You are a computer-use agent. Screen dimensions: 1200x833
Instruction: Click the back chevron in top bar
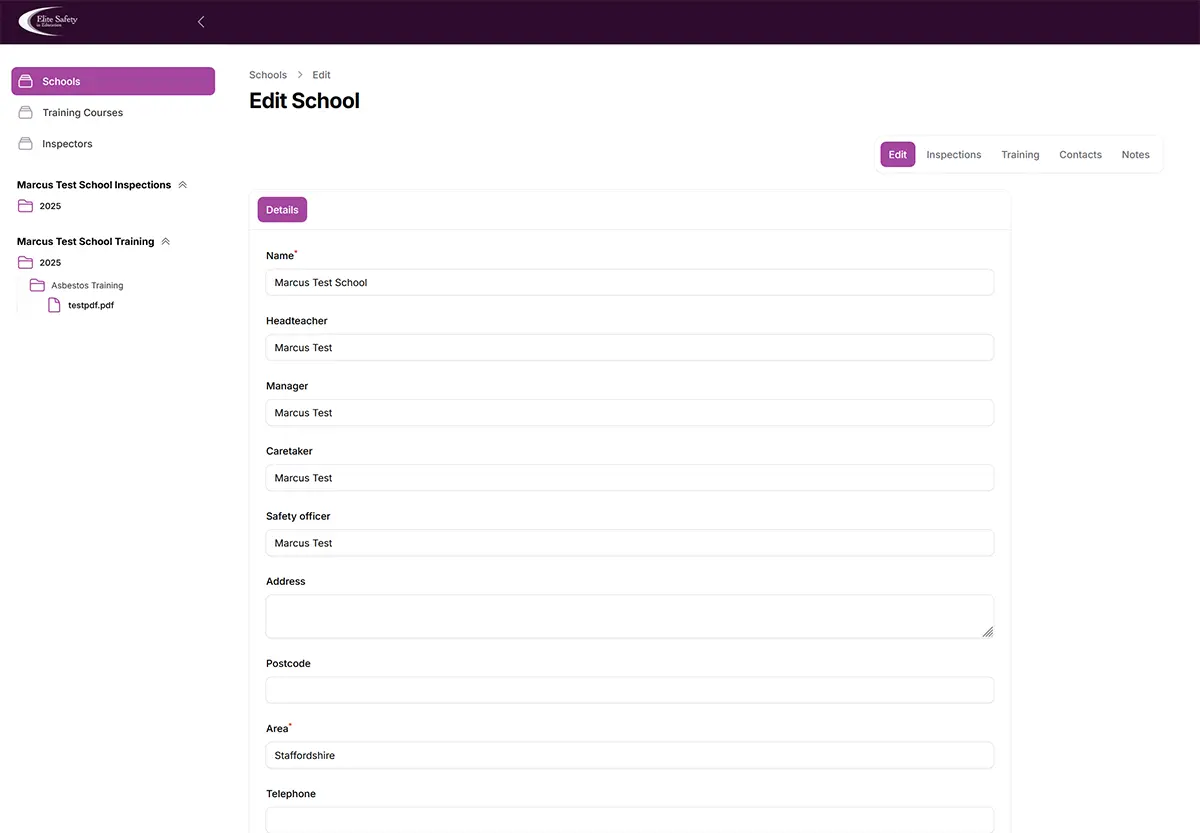coord(200,21)
